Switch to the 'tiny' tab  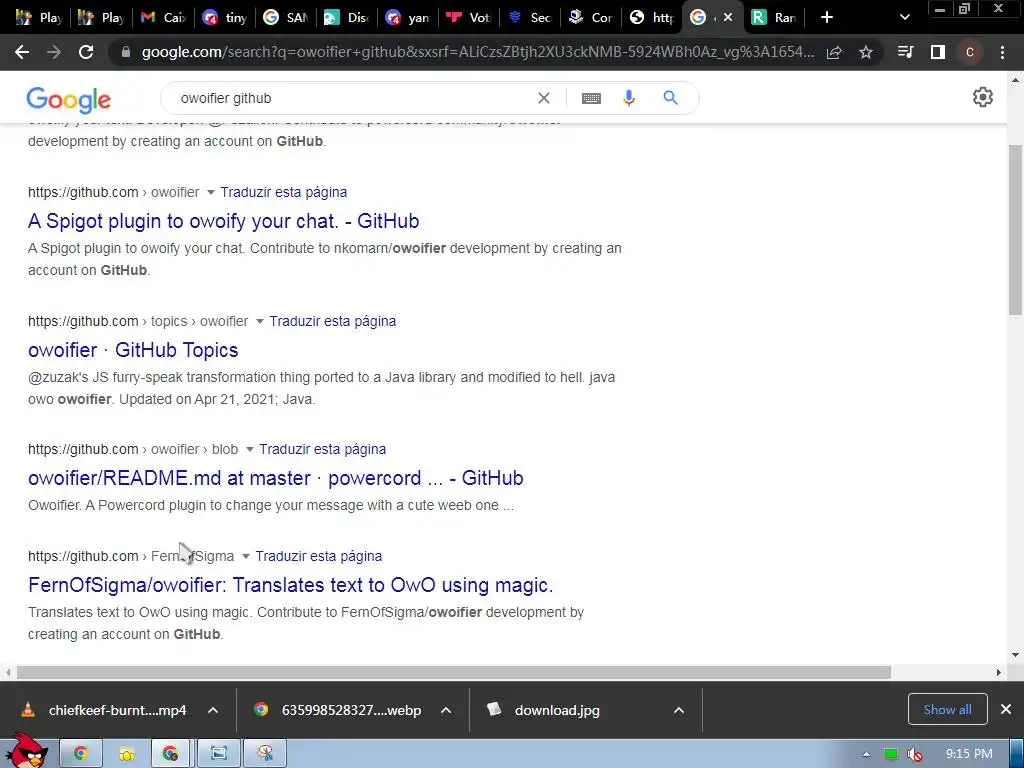(225, 17)
